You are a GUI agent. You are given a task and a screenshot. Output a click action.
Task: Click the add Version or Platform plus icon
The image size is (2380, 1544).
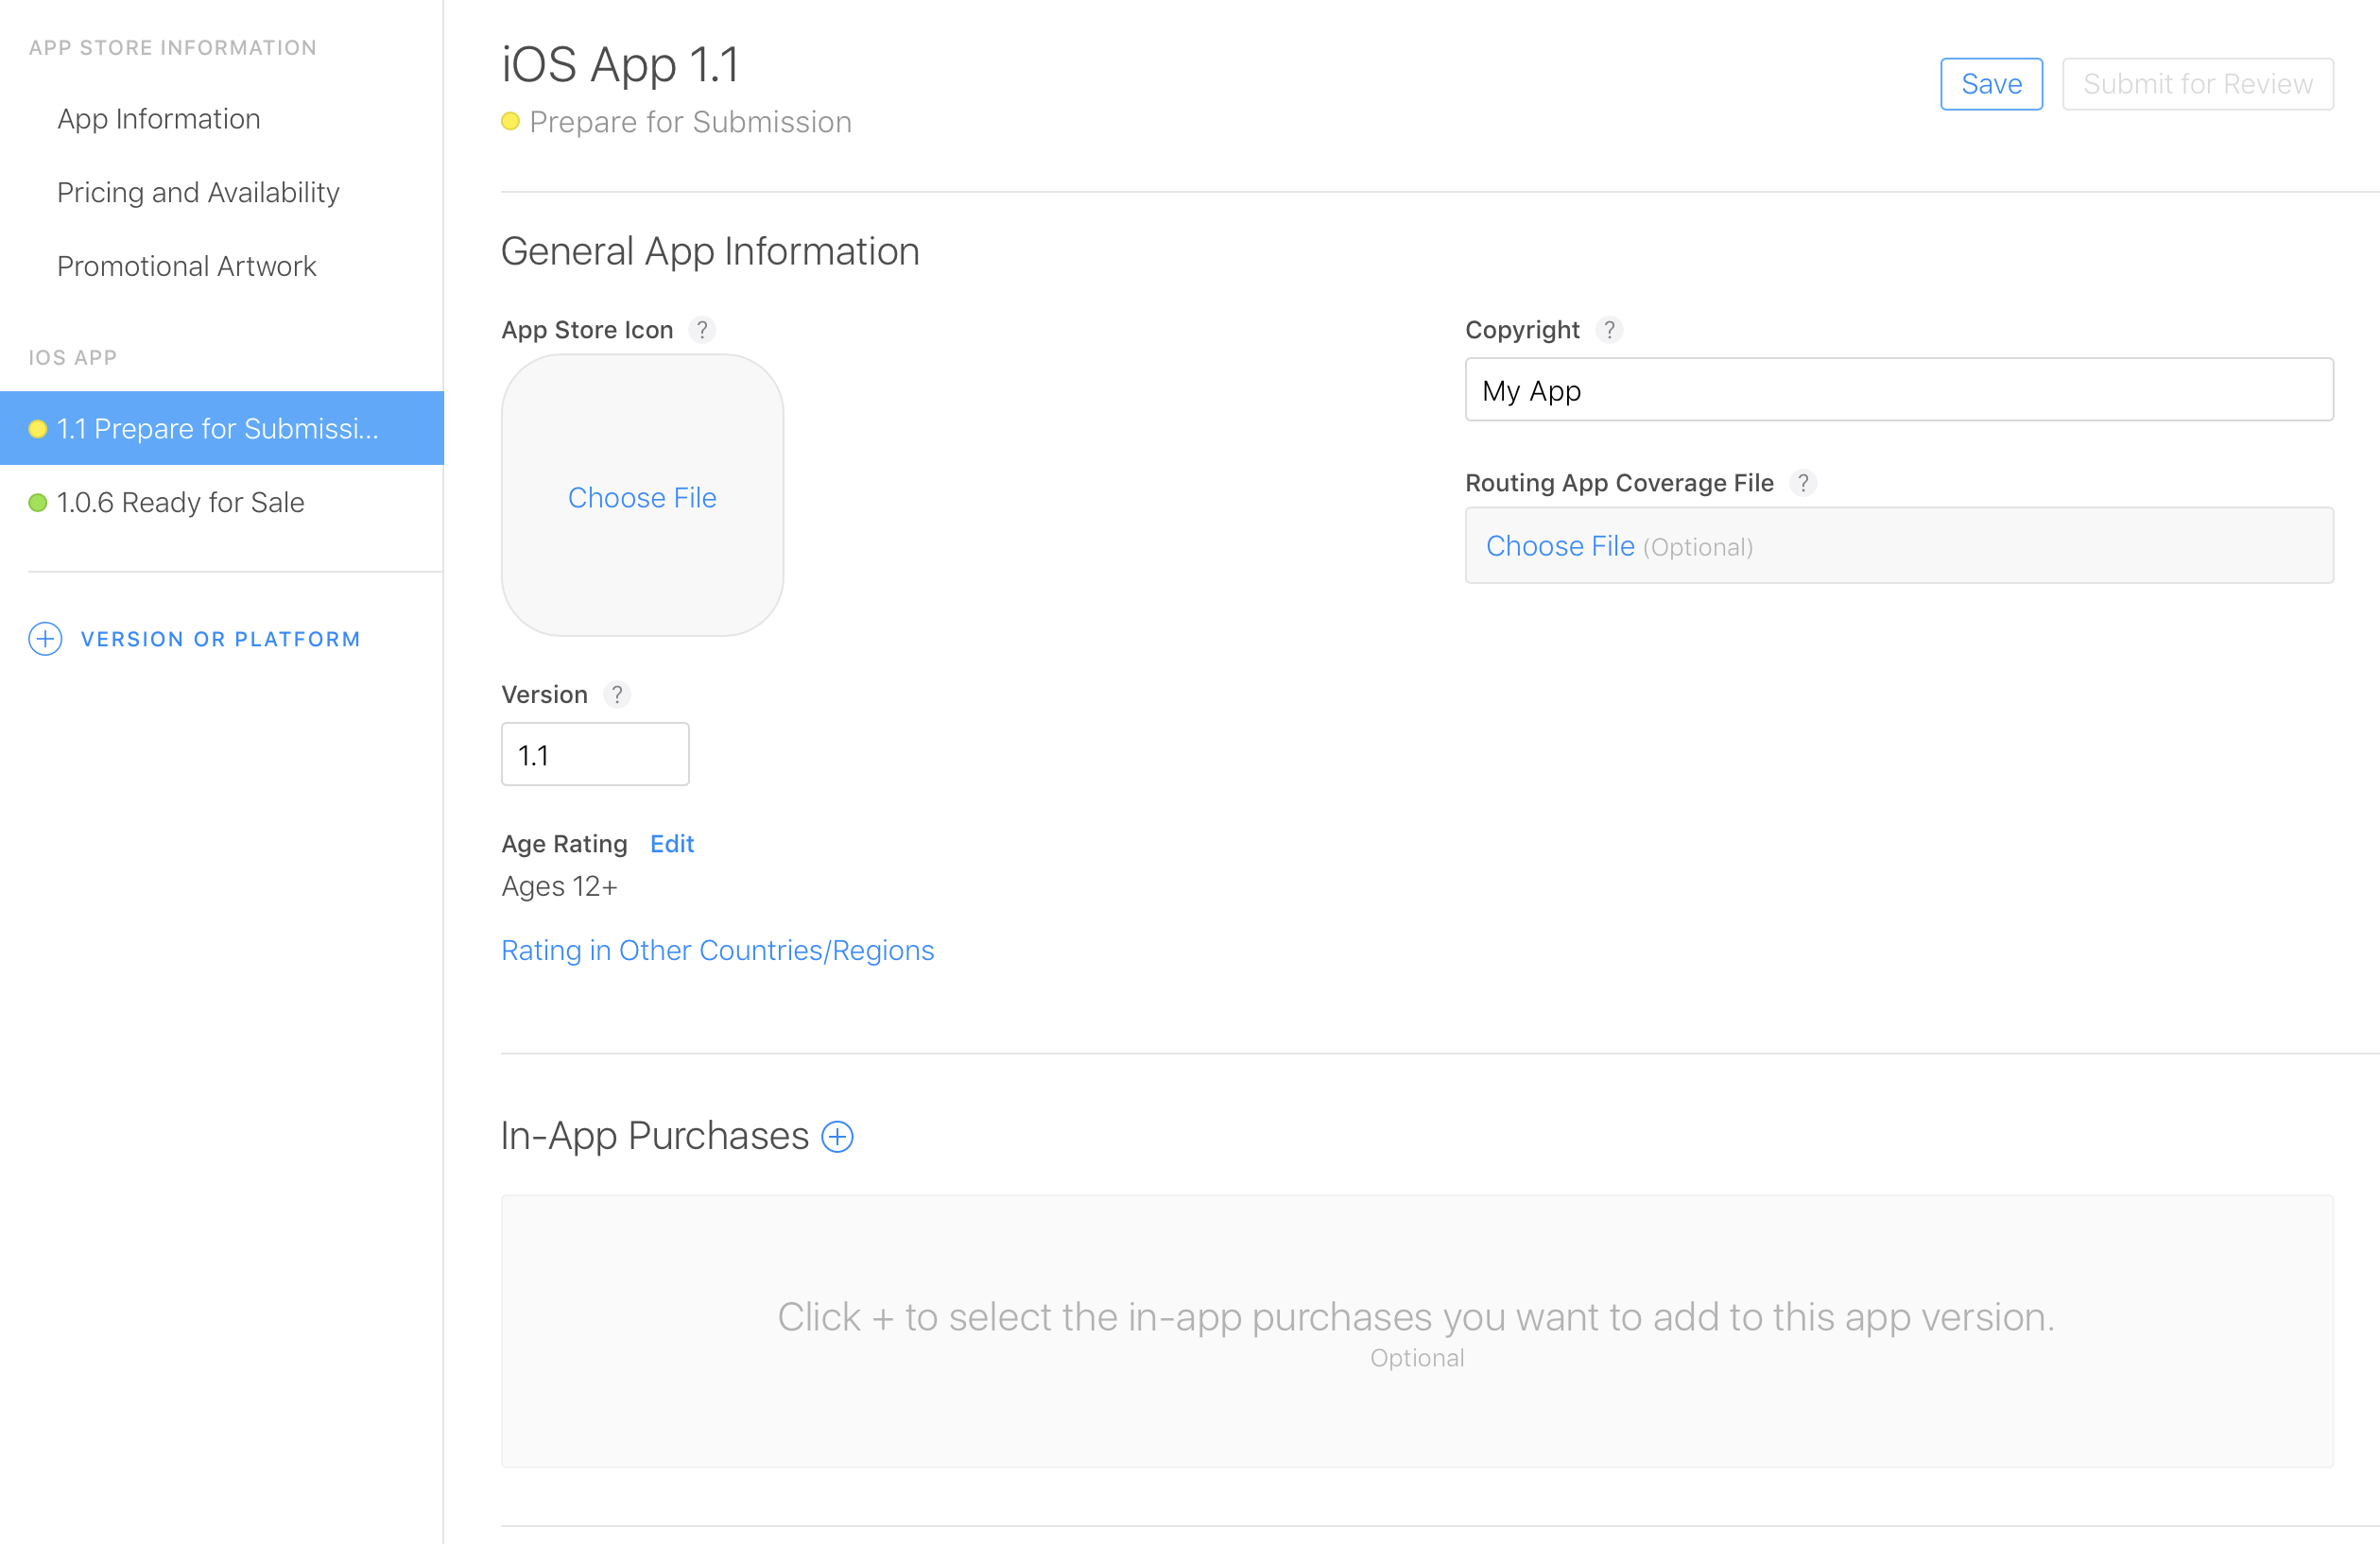pos(45,639)
